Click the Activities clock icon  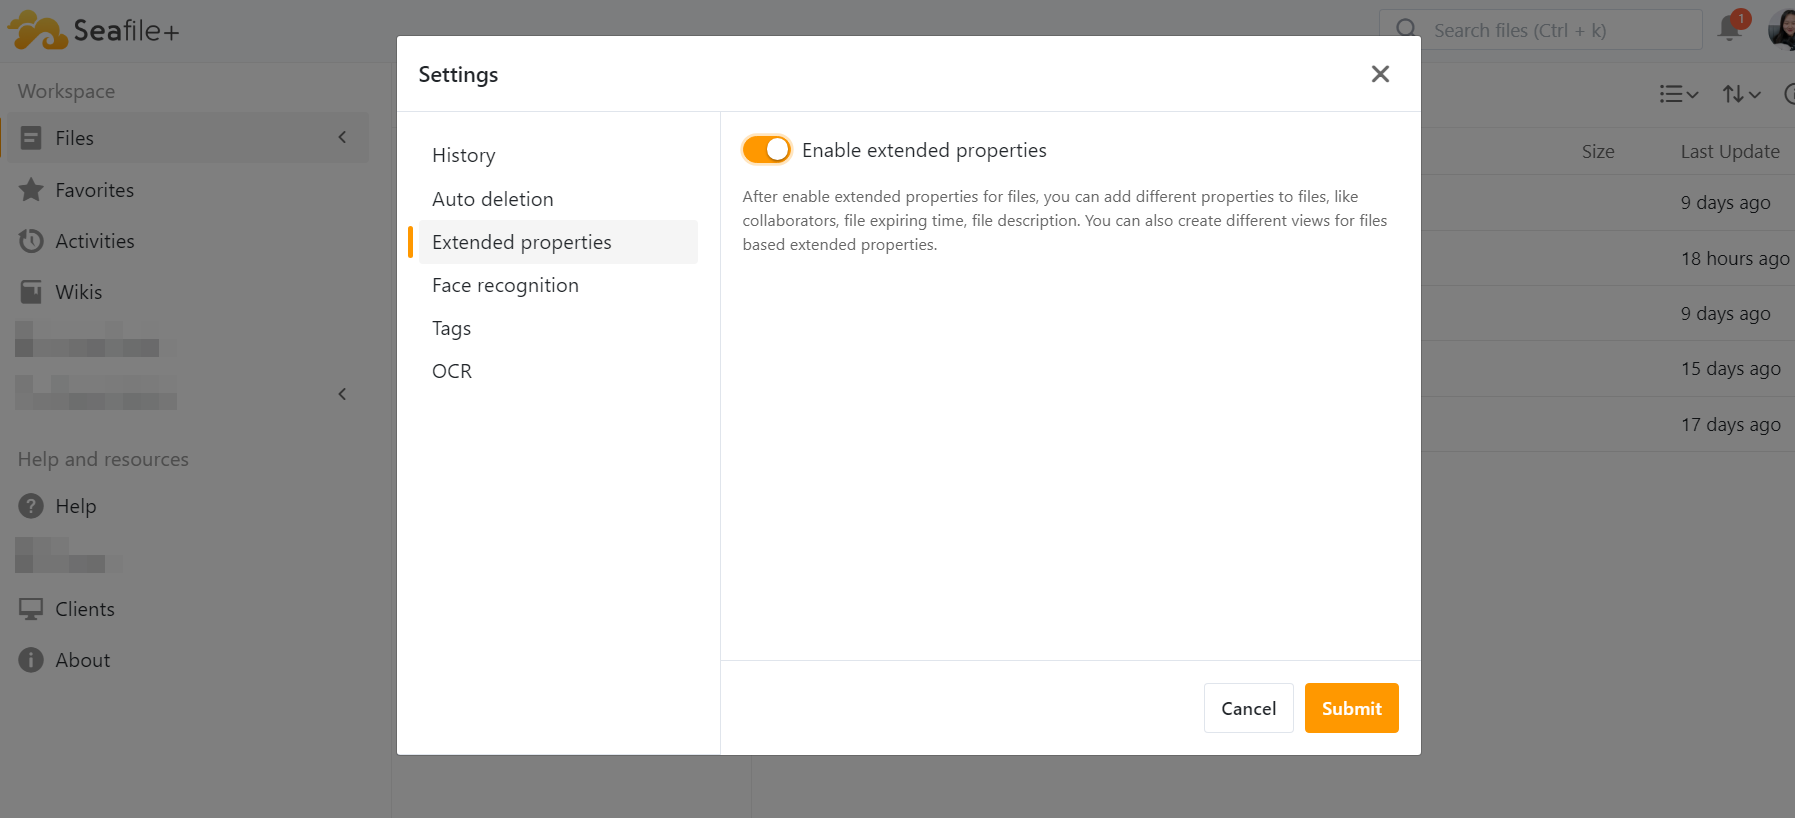[31, 241]
